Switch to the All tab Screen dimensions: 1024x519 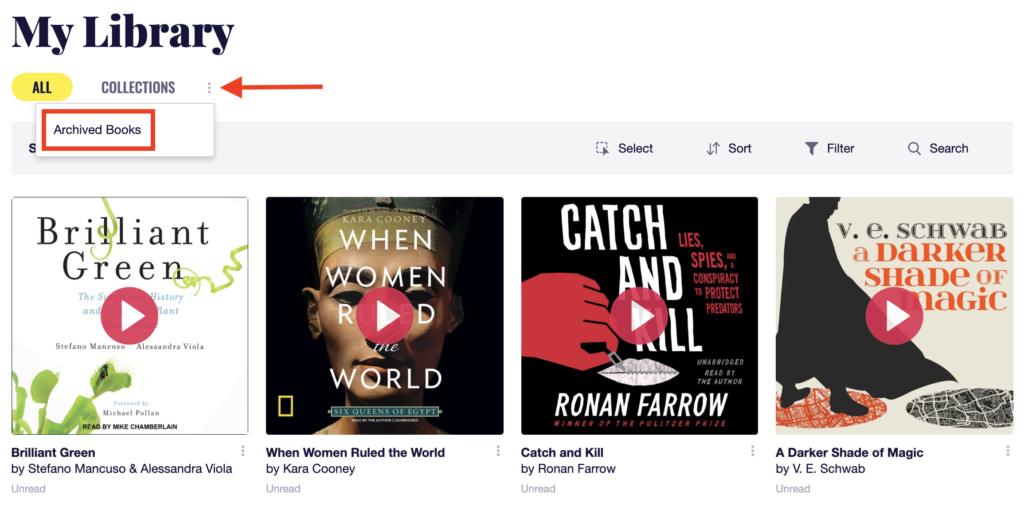(x=42, y=88)
